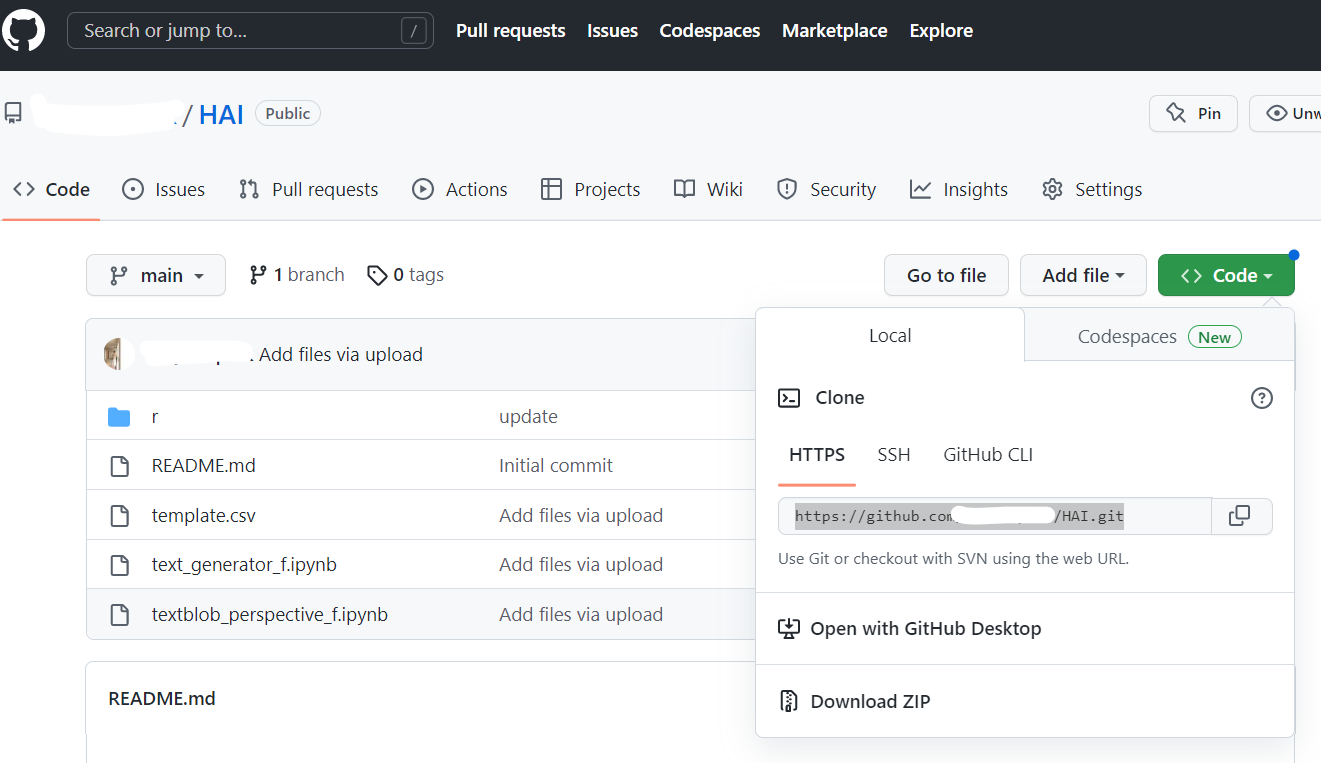This screenshot has height=763, width=1321.
Task: Click the file icon beside README.md
Action: point(119,466)
